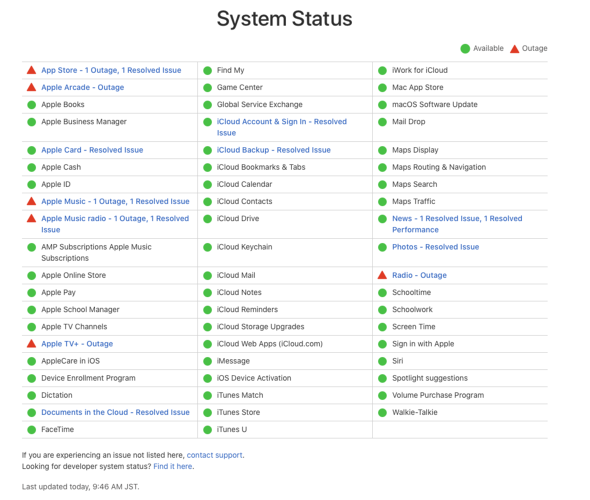Screen dimensions: 590x500
Task: Open the Photos resolved issue link
Action: (435, 247)
